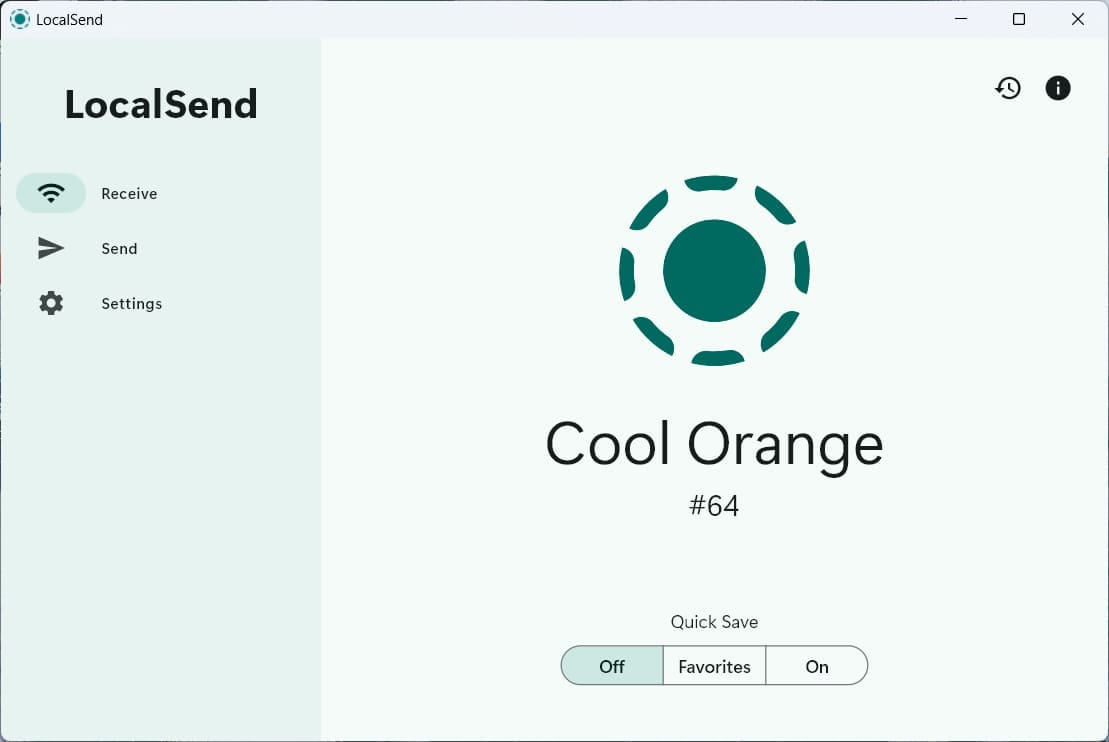Click the large LocalSend logo circle
The height and width of the screenshot is (742, 1109).
pos(714,270)
